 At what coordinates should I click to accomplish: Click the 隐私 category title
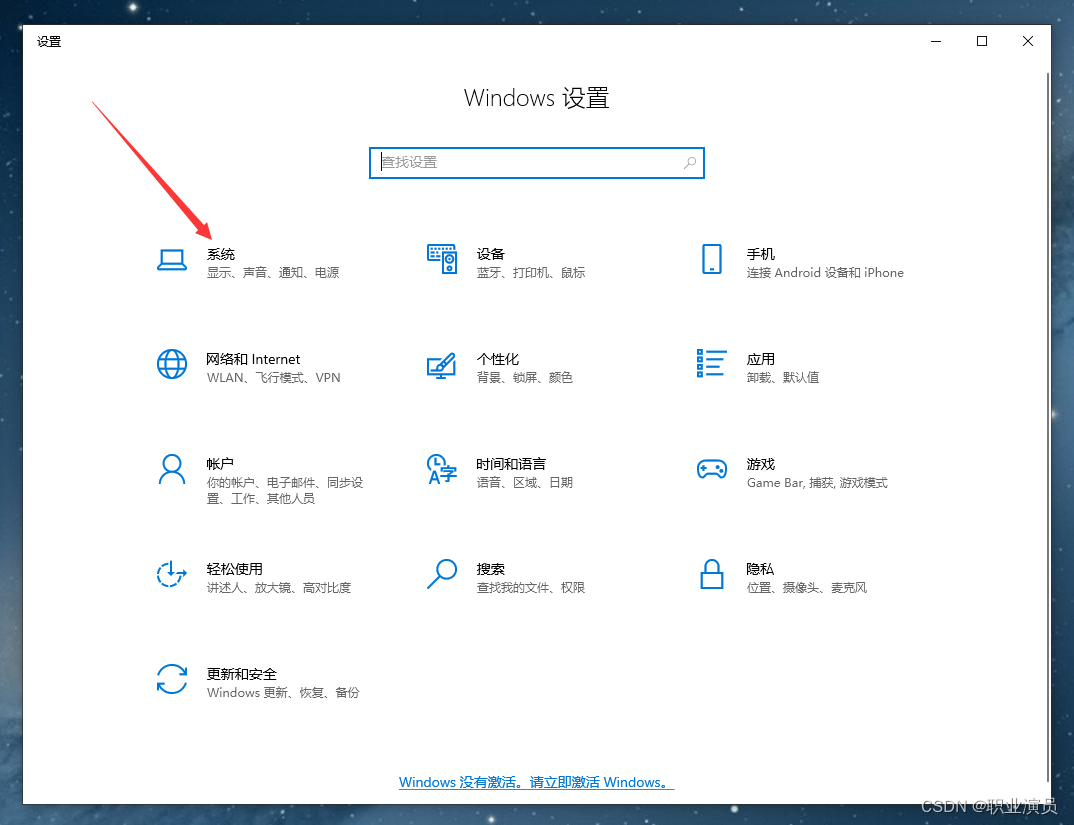coord(760,569)
